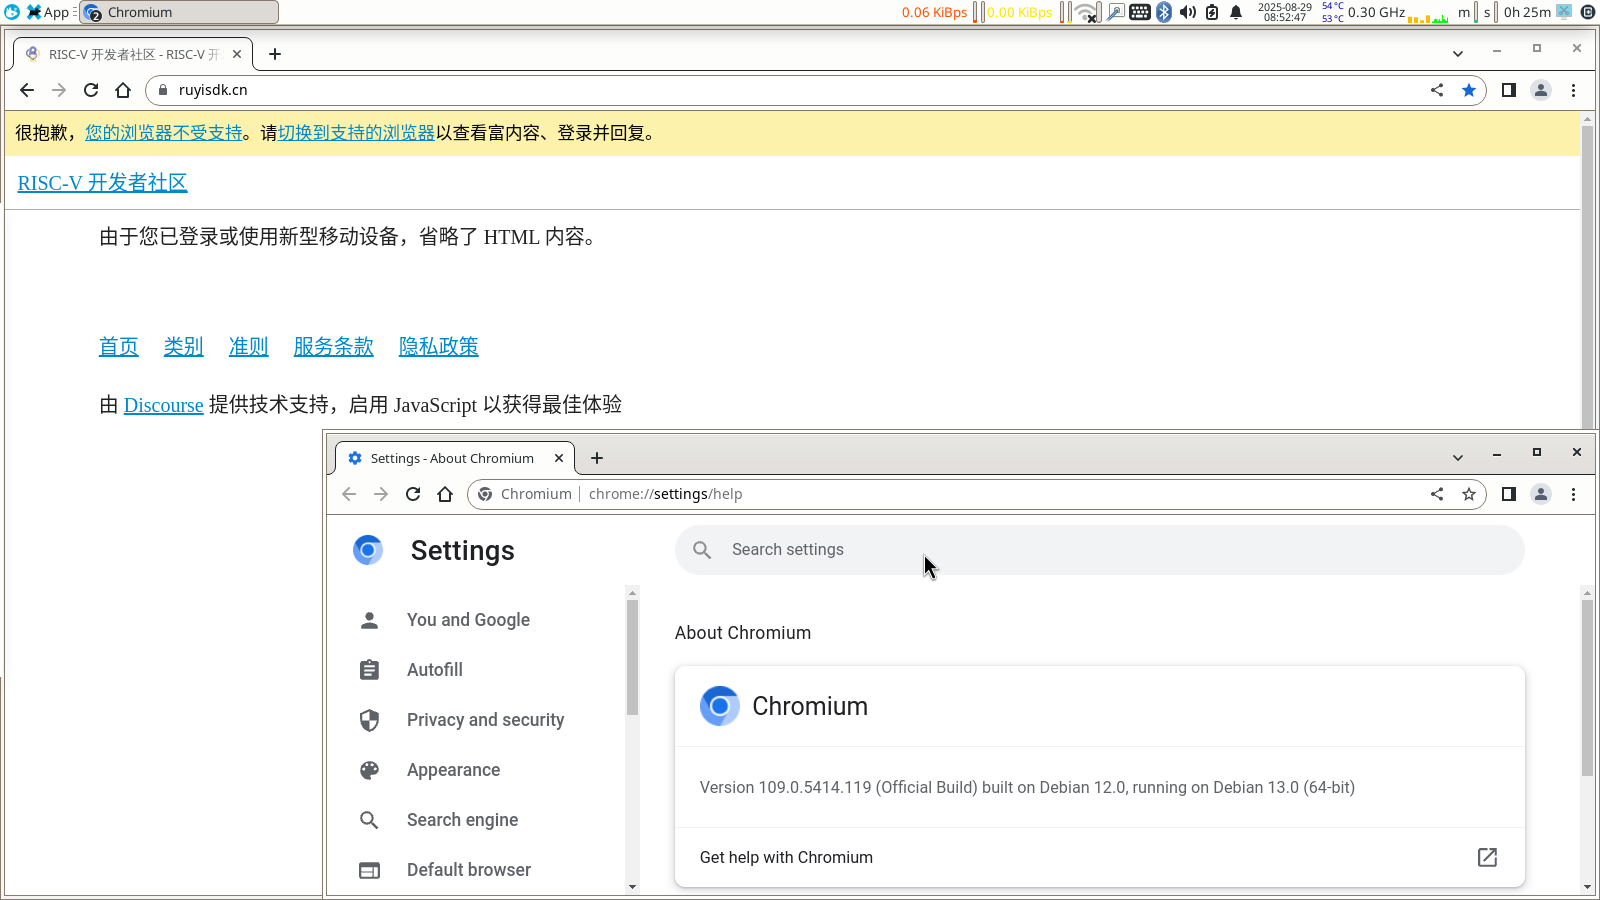
Task: Click the share icon in the Settings window address bar
Action: pyautogui.click(x=1437, y=494)
